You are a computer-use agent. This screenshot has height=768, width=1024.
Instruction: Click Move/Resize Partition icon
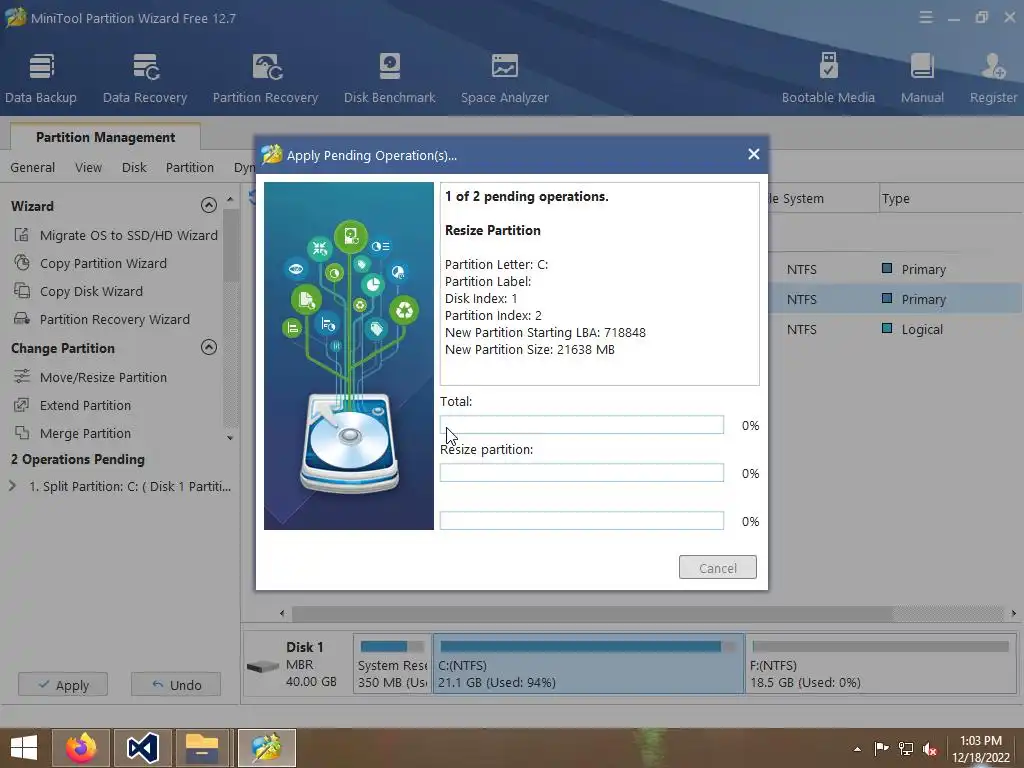[22, 377]
